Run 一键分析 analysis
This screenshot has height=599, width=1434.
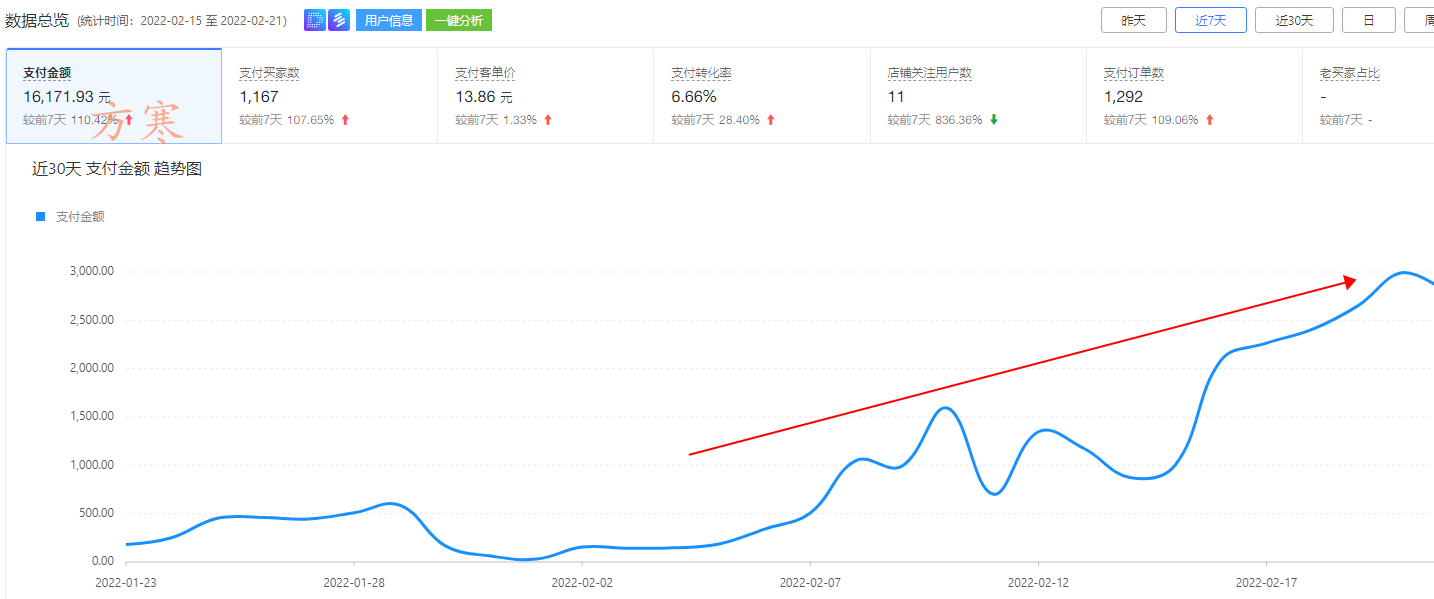(x=458, y=20)
